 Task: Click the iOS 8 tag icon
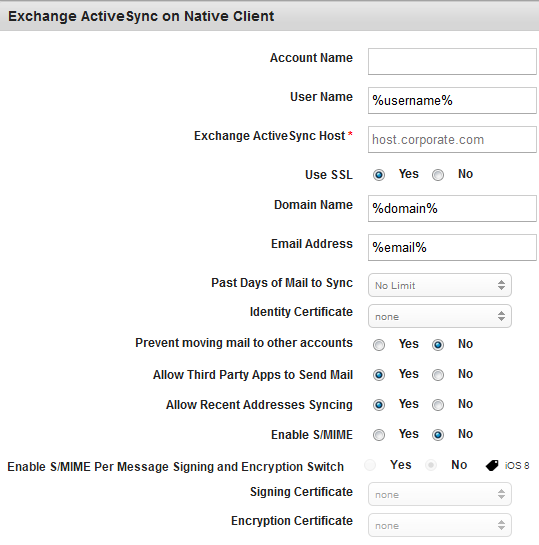coord(492,465)
